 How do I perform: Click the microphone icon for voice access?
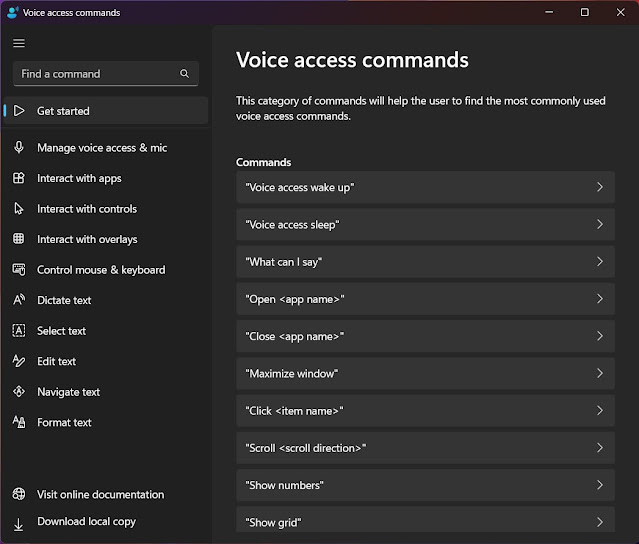pos(18,148)
